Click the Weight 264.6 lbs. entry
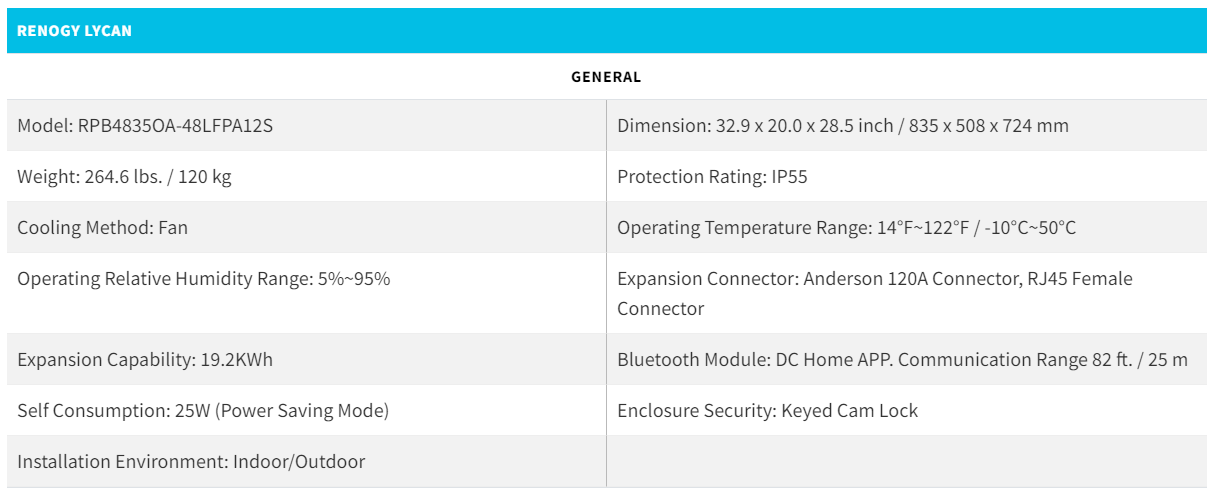 tap(124, 177)
